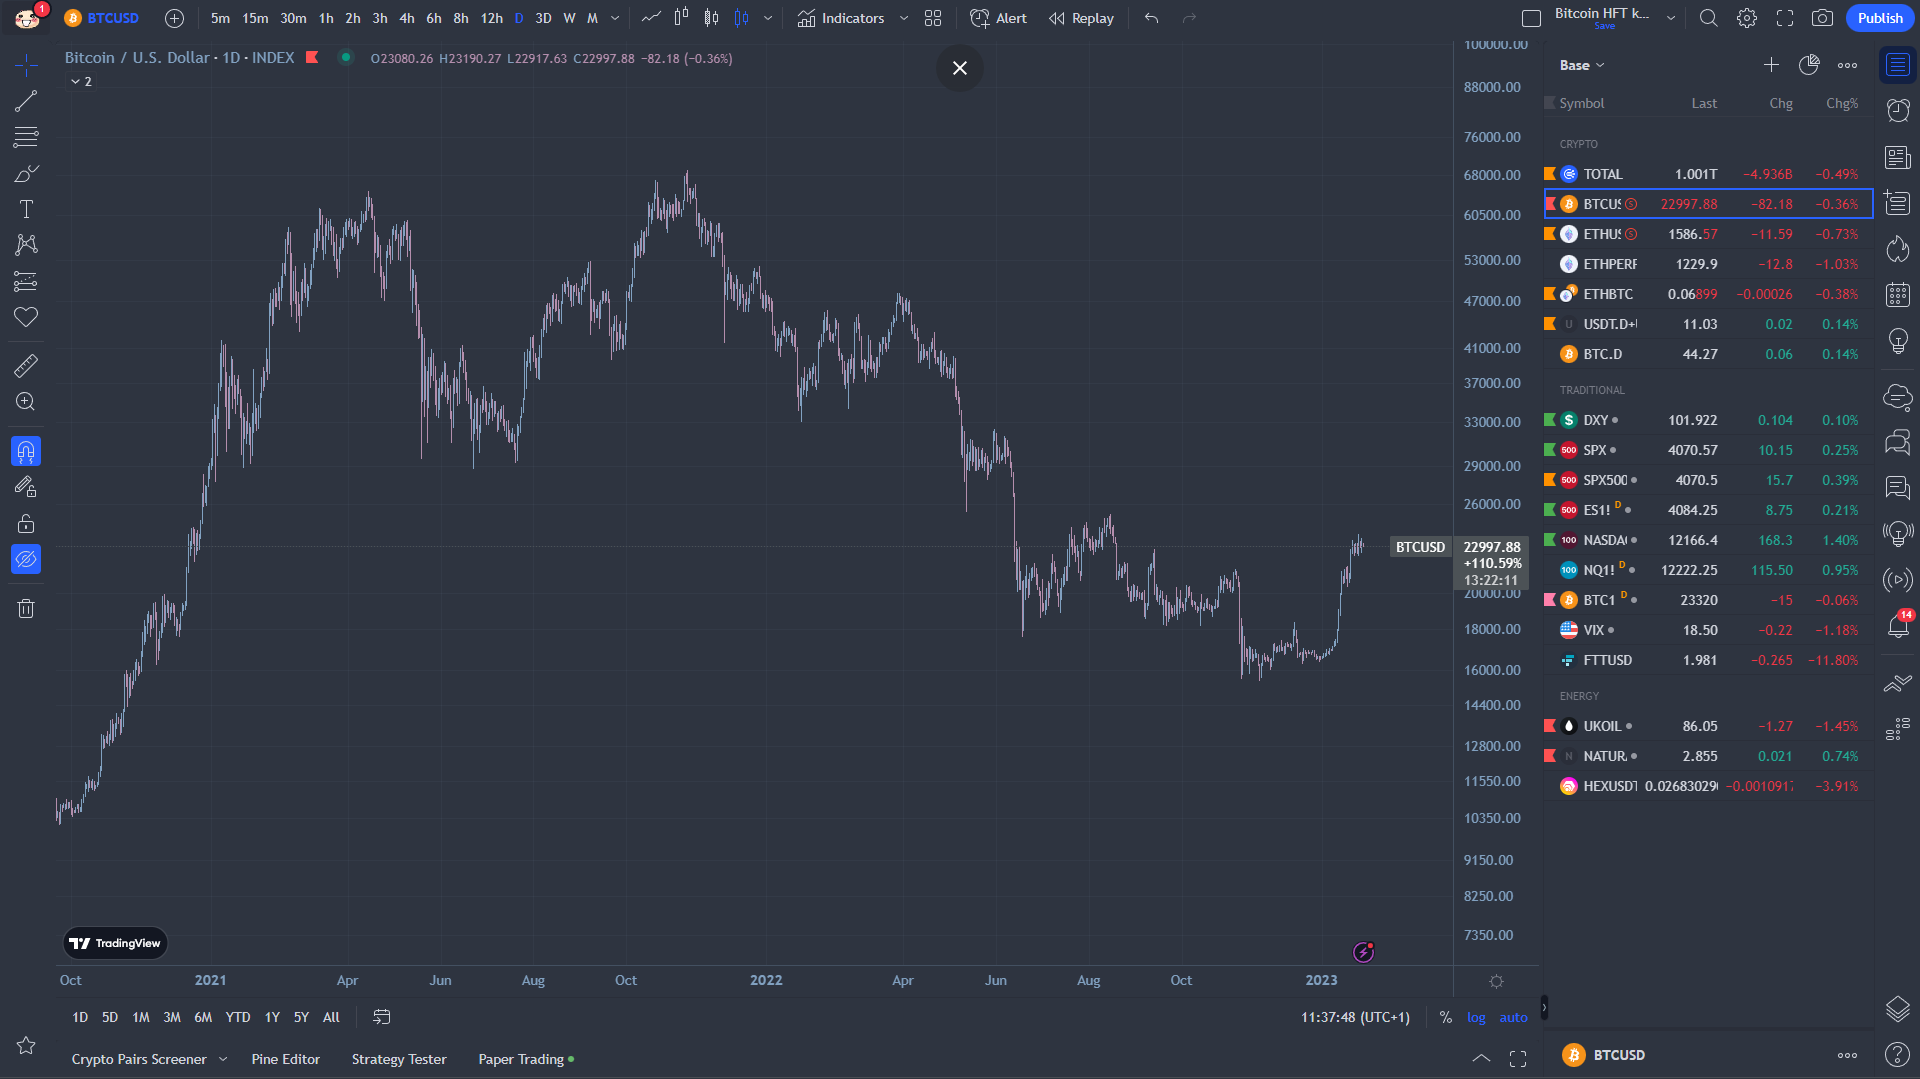Open the Strategy Tester tab

click(x=399, y=1059)
